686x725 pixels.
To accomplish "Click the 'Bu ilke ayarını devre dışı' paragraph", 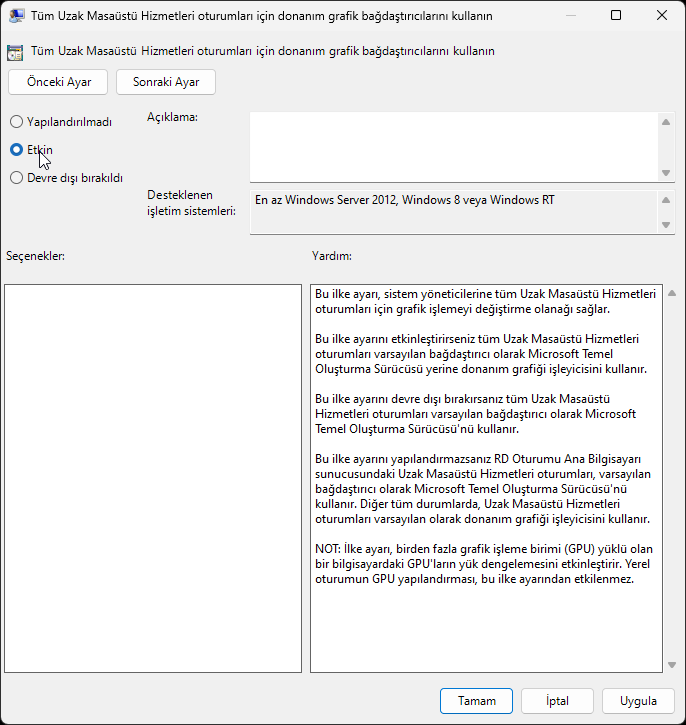I will coord(476,414).
